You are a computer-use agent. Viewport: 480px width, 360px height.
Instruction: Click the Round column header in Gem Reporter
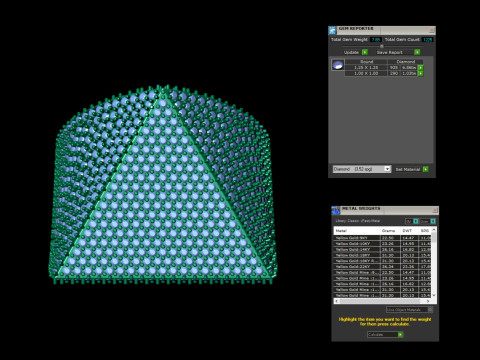click(366, 62)
